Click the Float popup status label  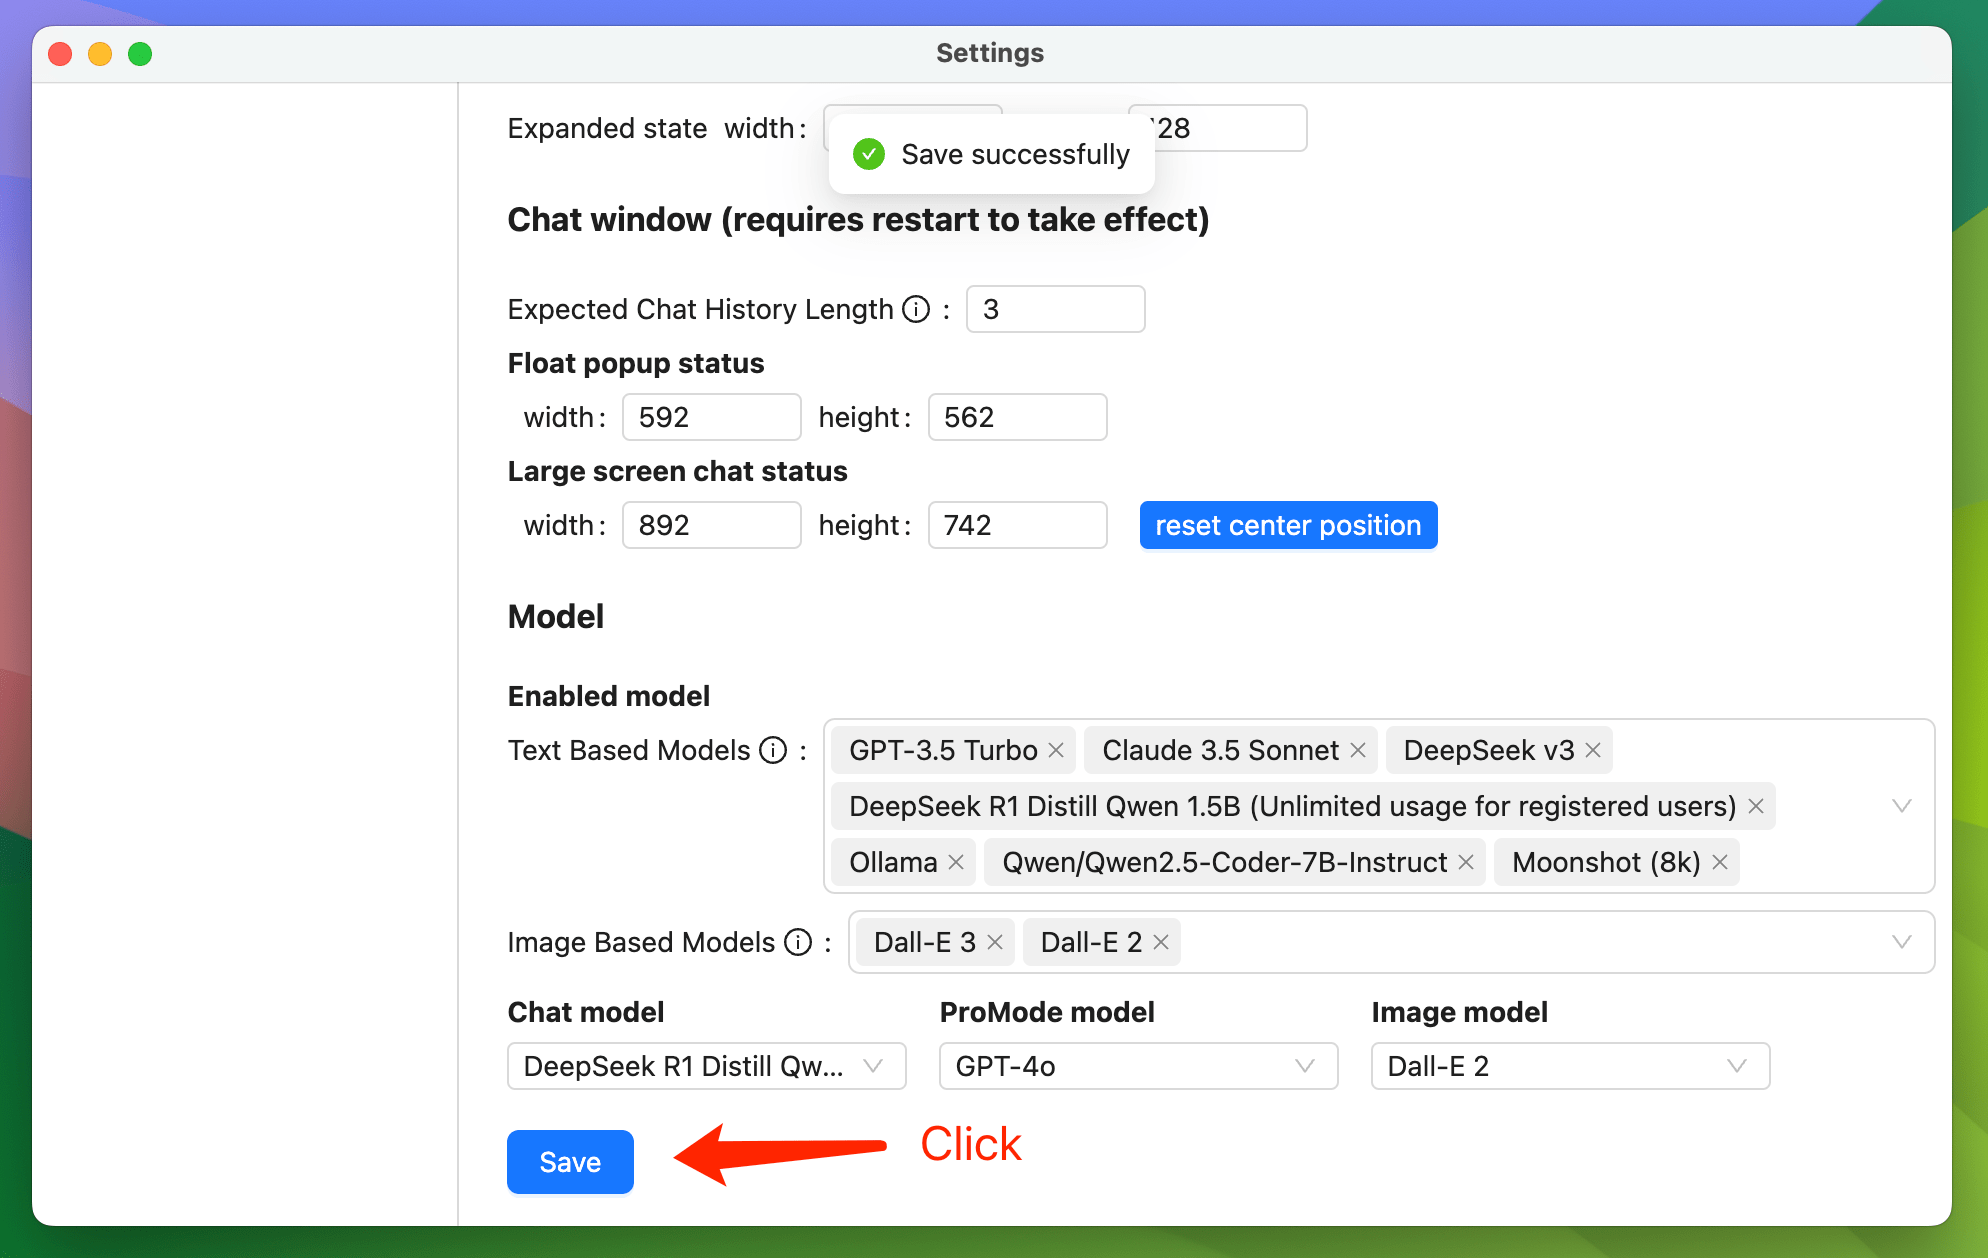coord(636,363)
